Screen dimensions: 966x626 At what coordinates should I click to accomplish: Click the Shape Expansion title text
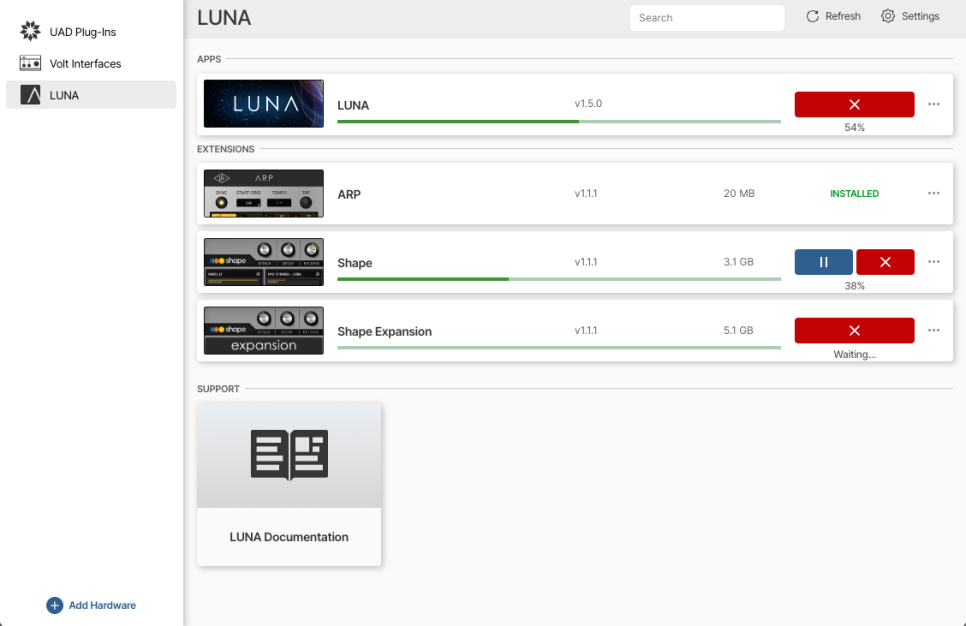384,331
